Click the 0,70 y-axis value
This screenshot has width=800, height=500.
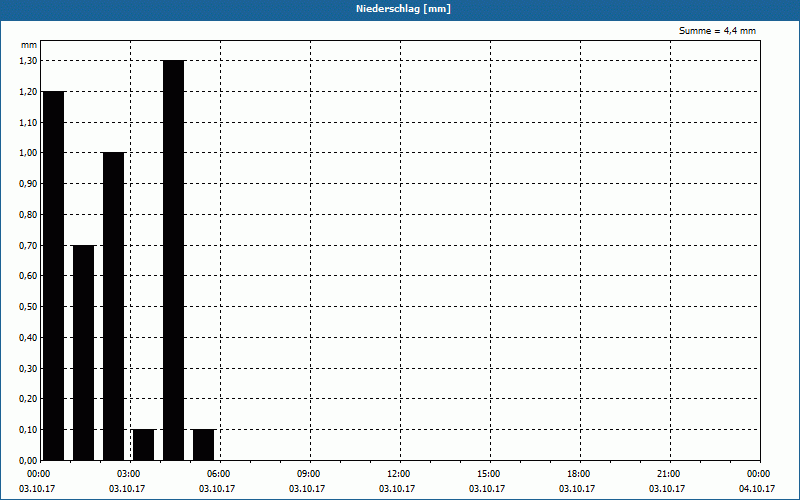coord(28,245)
